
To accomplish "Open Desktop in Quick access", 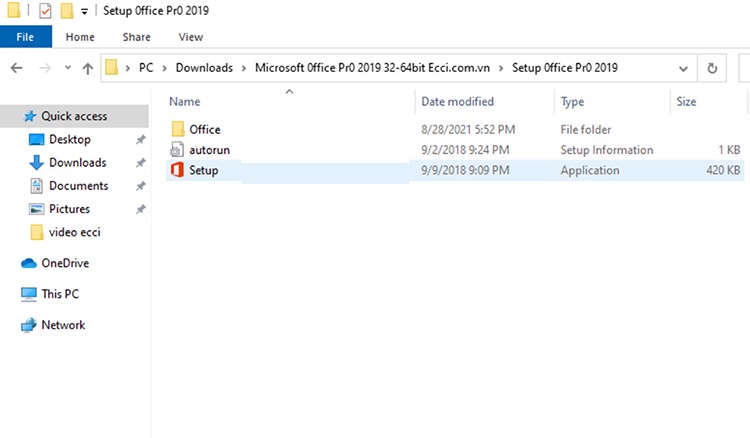I will point(70,140).
